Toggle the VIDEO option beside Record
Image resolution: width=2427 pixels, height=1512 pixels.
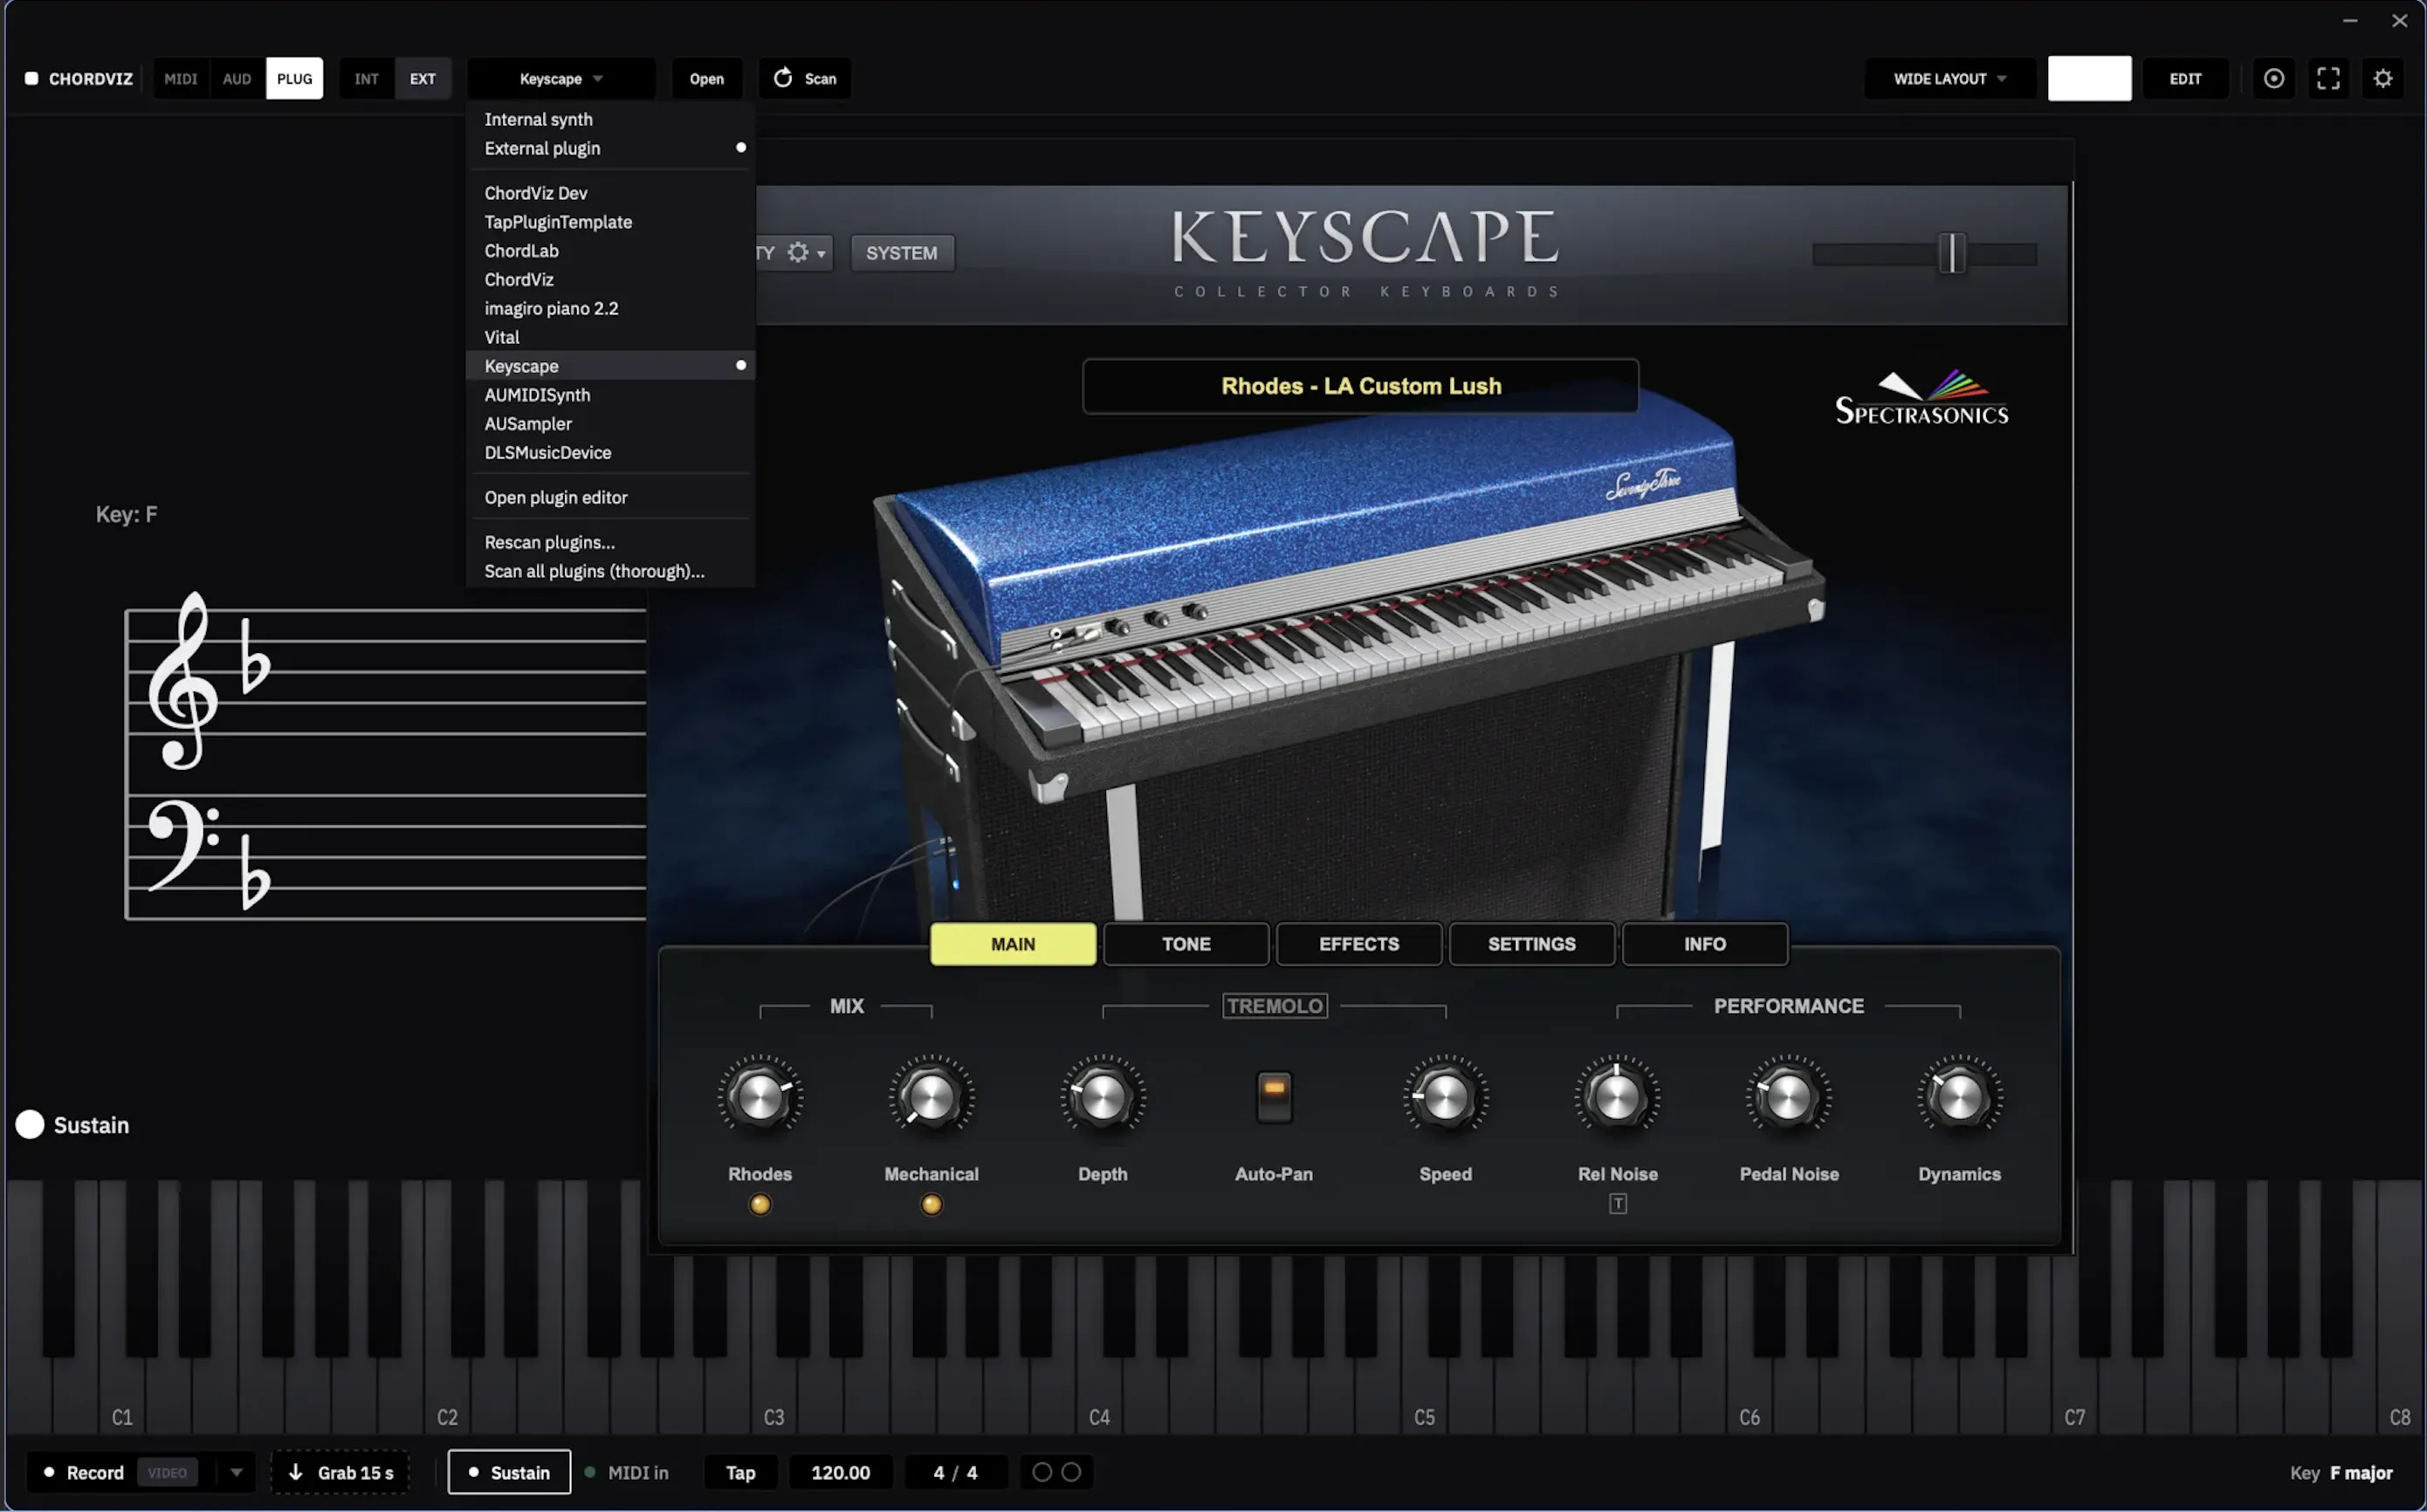(x=167, y=1472)
